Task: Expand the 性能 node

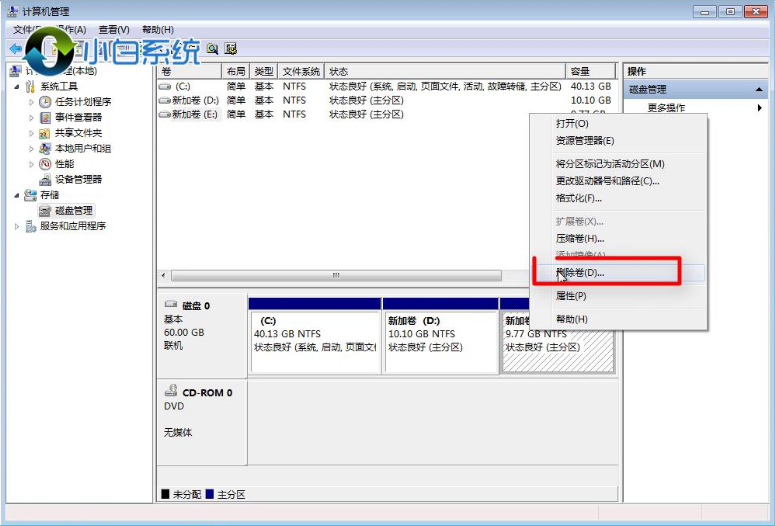Action: pyautogui.click(x=31, y=164)
